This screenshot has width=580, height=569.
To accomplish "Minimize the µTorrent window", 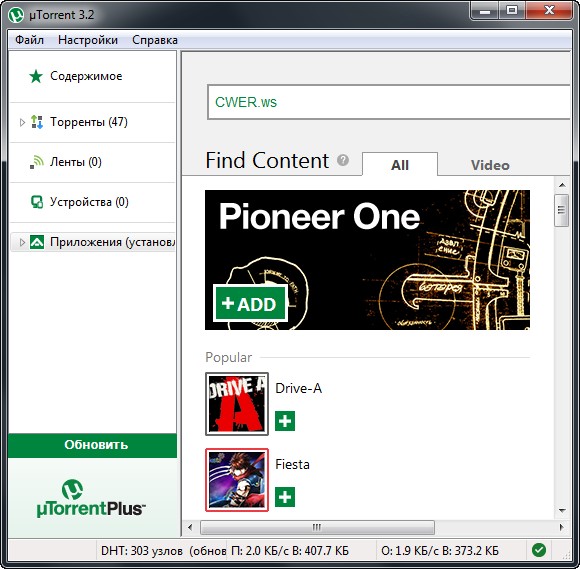I will (x=485, y=11).
